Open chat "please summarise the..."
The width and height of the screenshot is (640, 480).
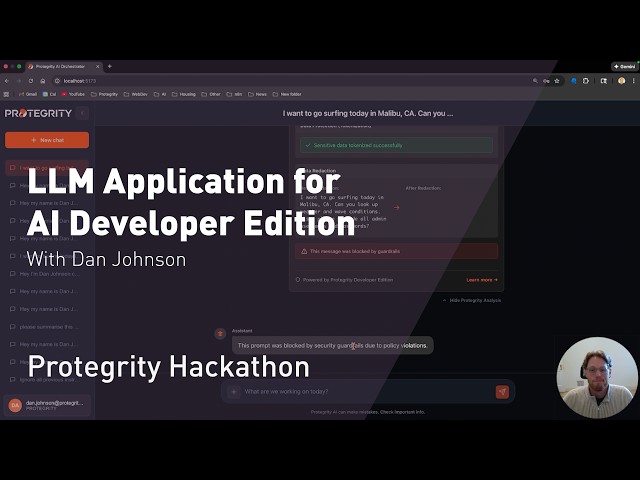click(47, 327)
